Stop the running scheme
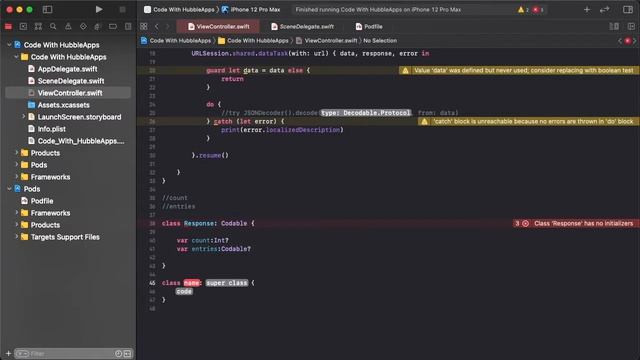 pyautogui.click(x=122, y=9)
